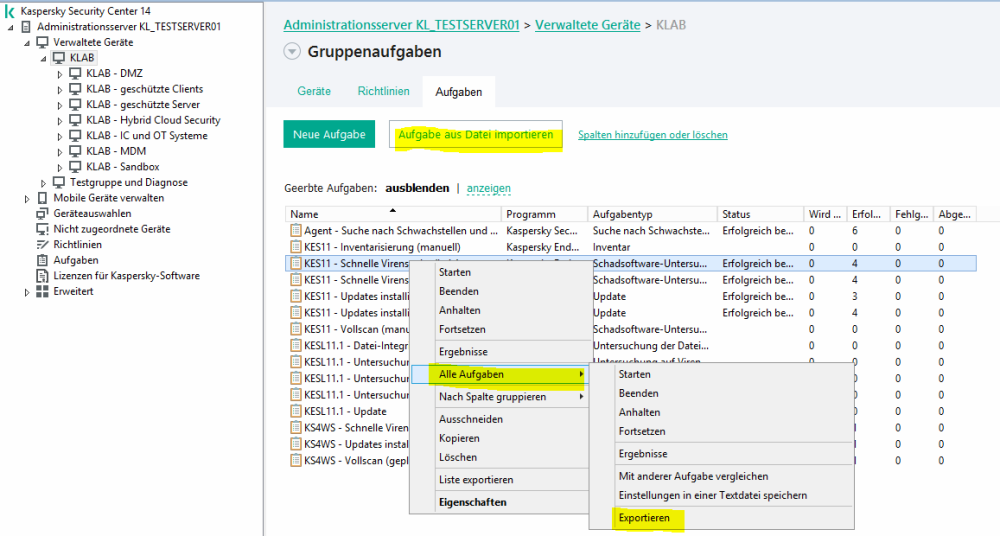Sort by the Name column header
The height and width of the screenshot is (536, 1000).
[x=393, y=214]
